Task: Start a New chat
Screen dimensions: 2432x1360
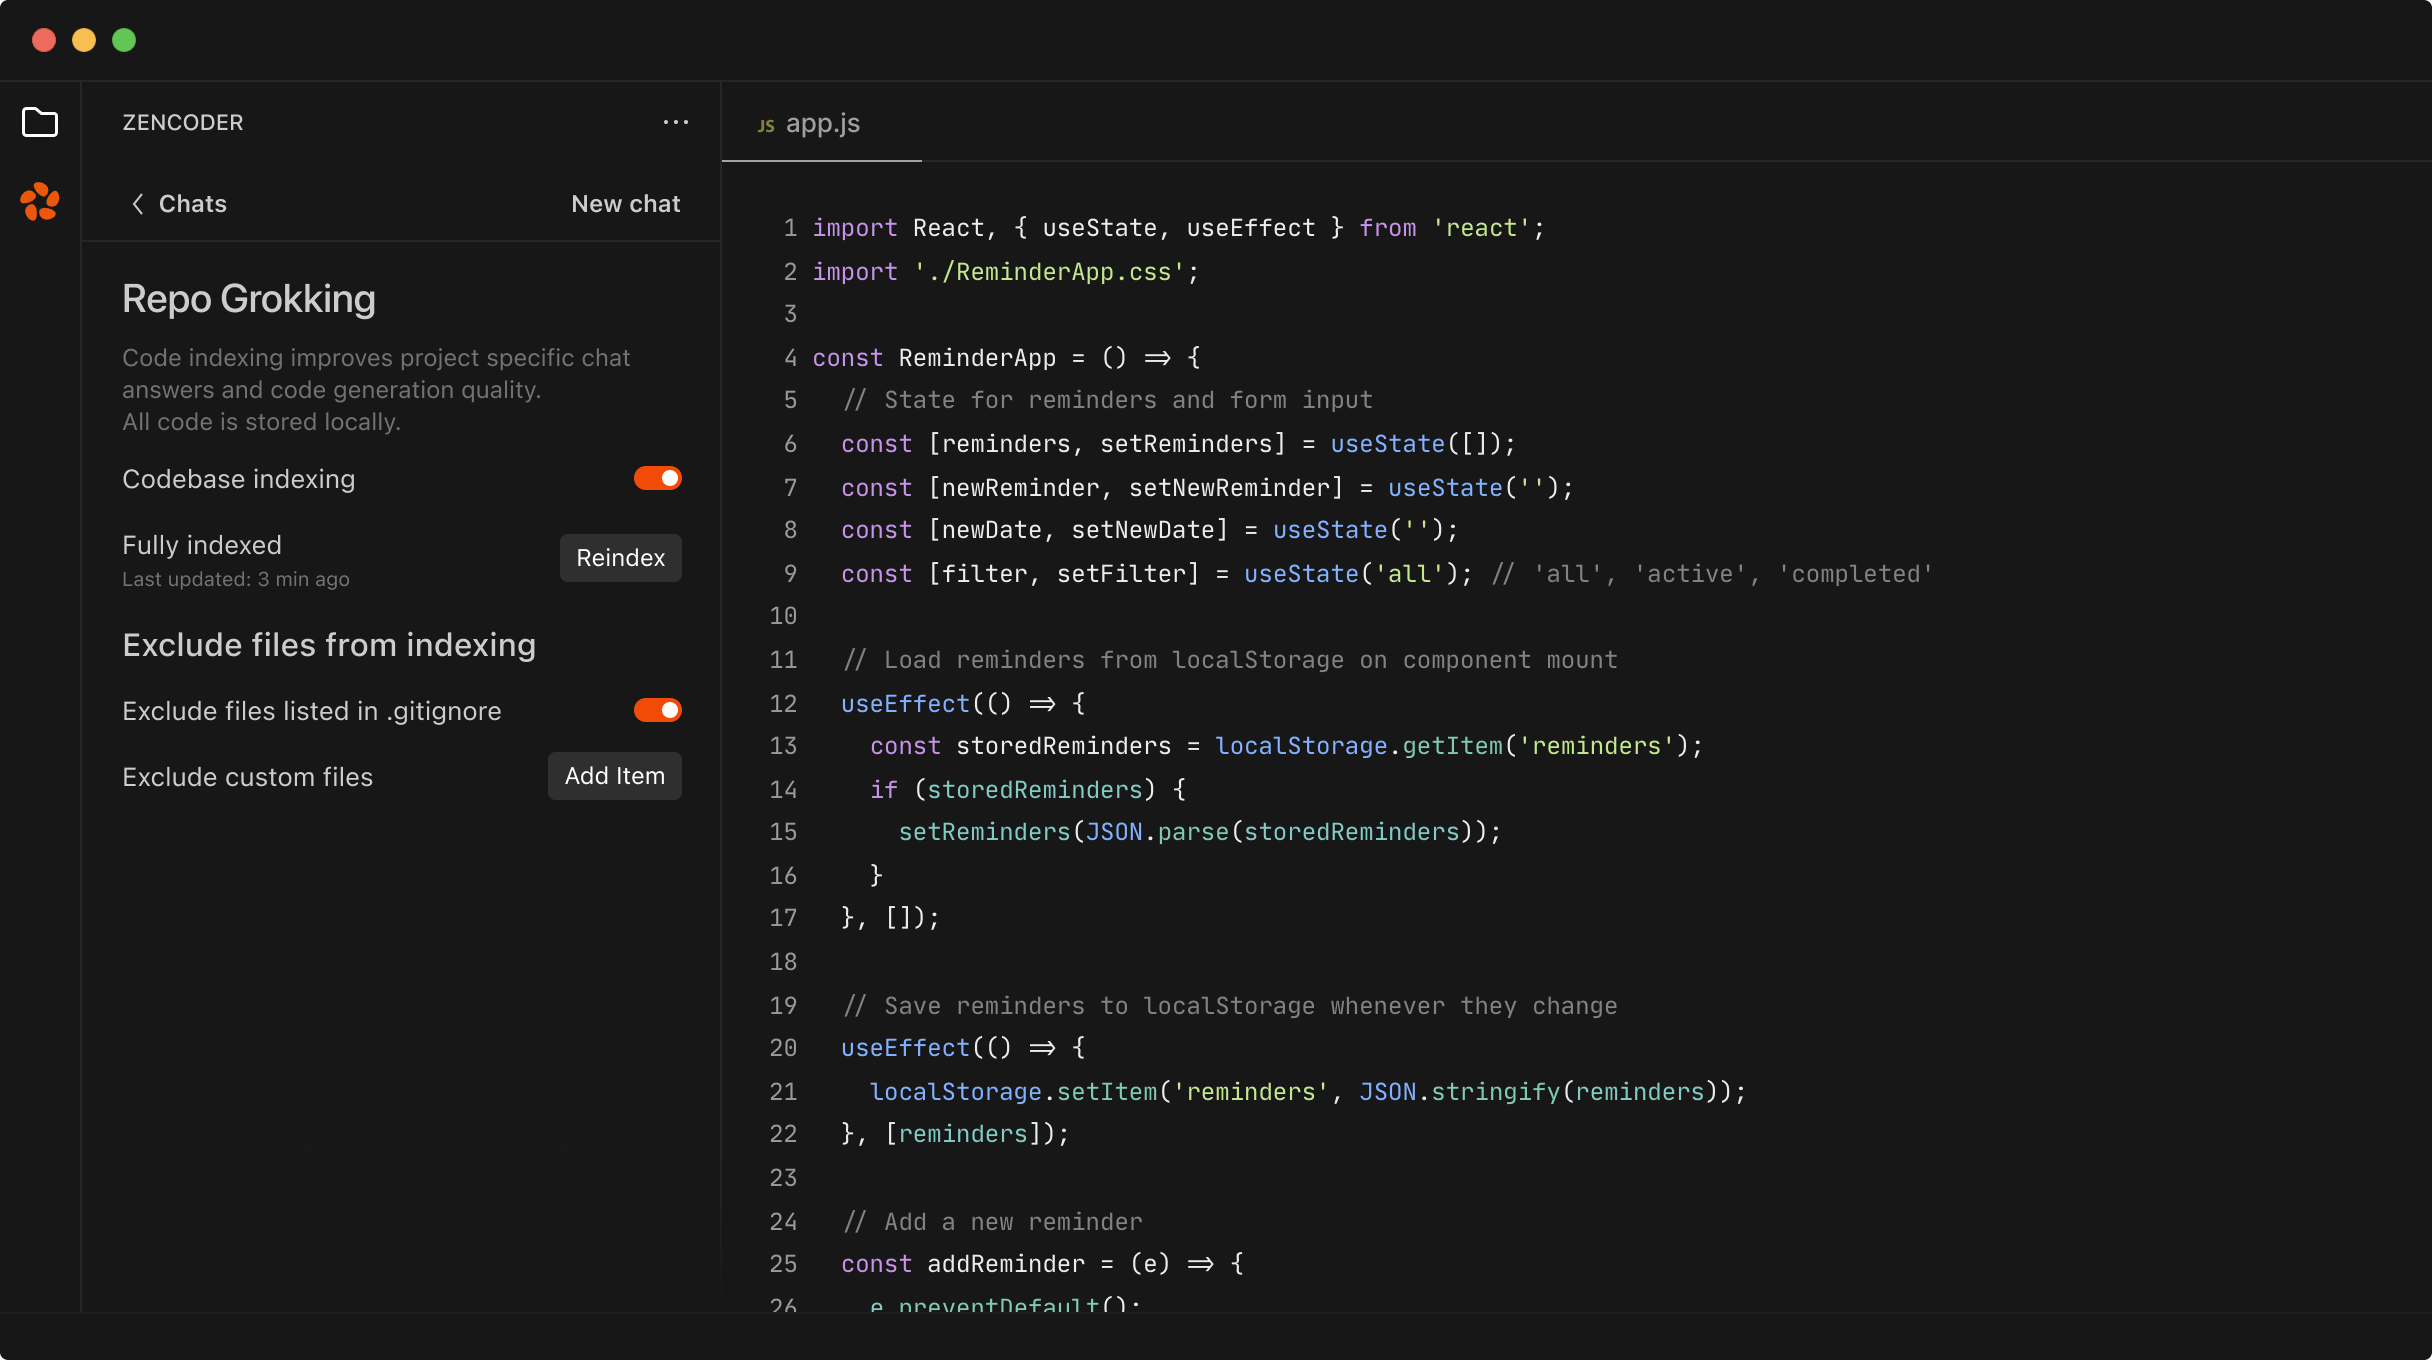Action: point(625,203)
